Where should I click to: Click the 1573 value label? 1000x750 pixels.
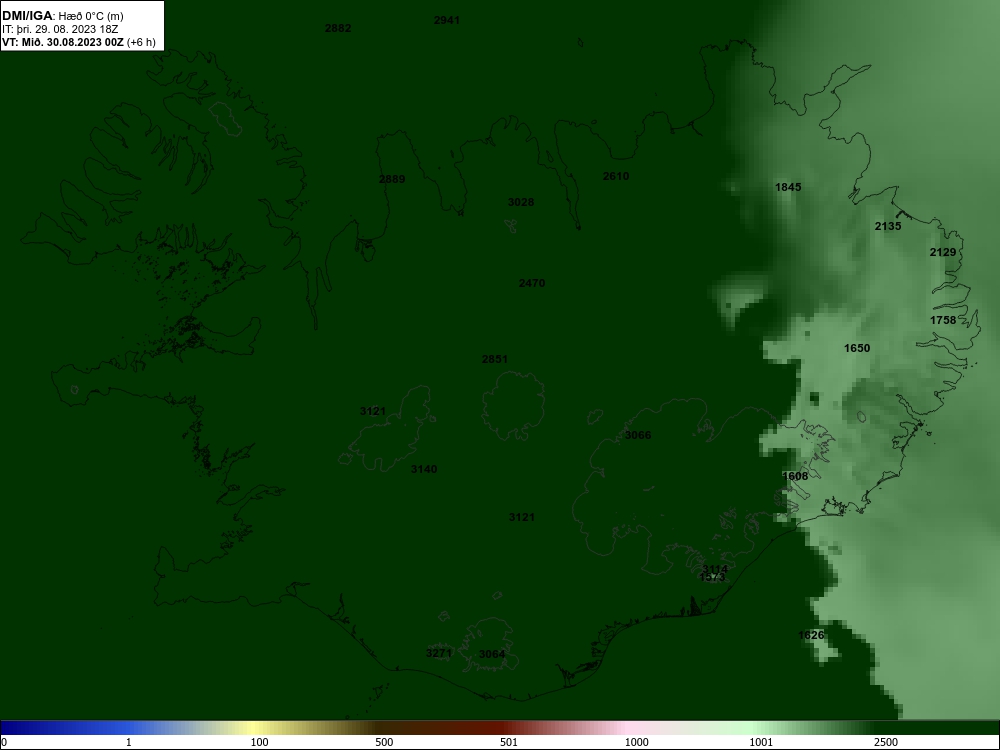[x=712, y=577]
